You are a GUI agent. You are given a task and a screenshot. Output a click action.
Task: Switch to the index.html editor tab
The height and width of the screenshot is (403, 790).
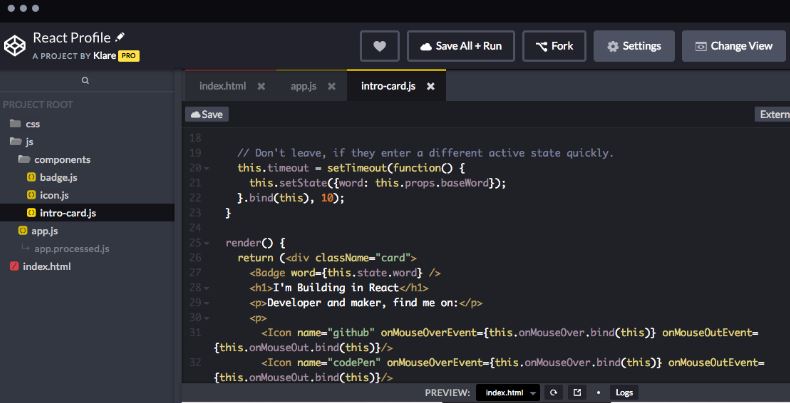[x=223, y=86]
